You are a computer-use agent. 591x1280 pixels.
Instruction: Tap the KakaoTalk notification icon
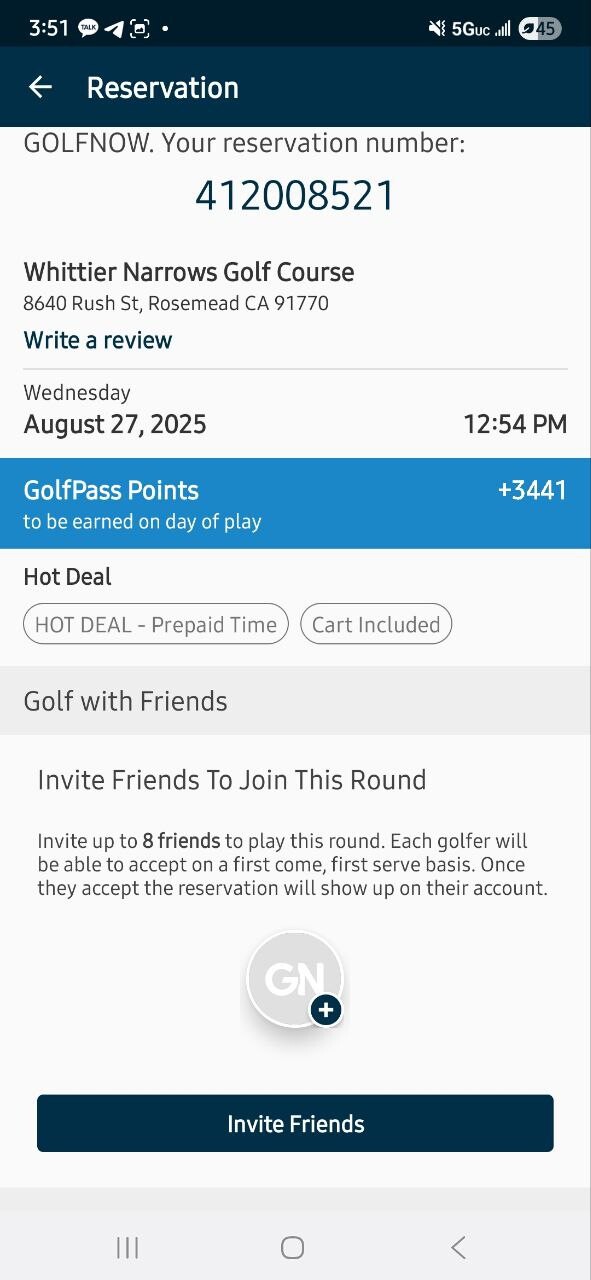pos(88,29)
